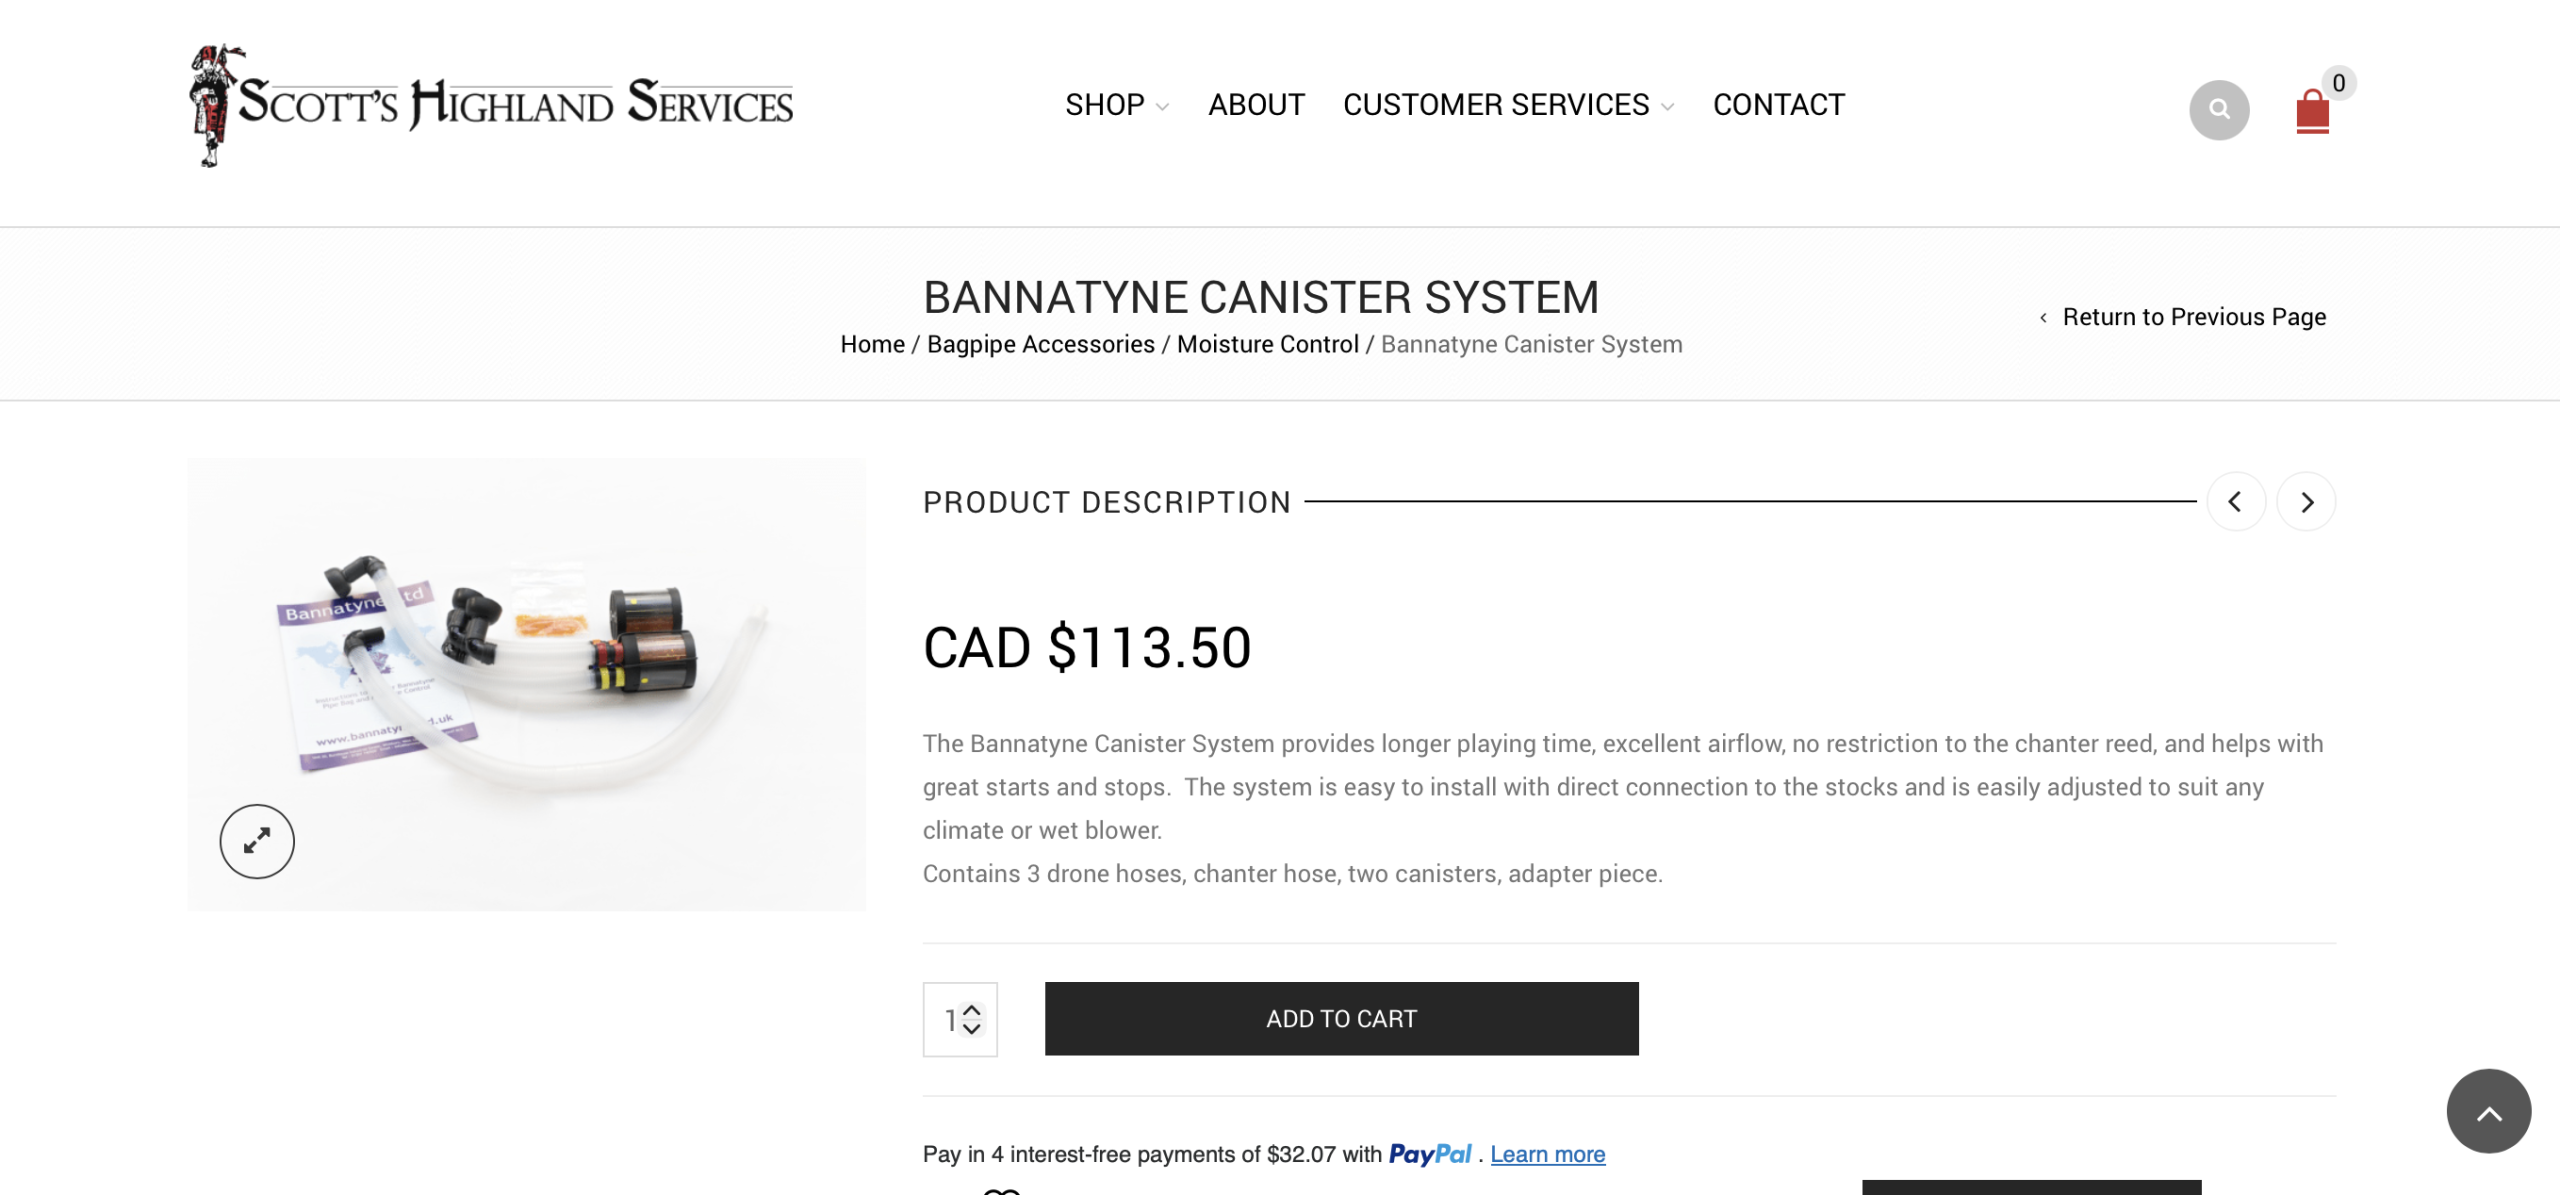Click the PayPal logo
The image size is (2560, 1195).
click(x=1429, y=1154)
